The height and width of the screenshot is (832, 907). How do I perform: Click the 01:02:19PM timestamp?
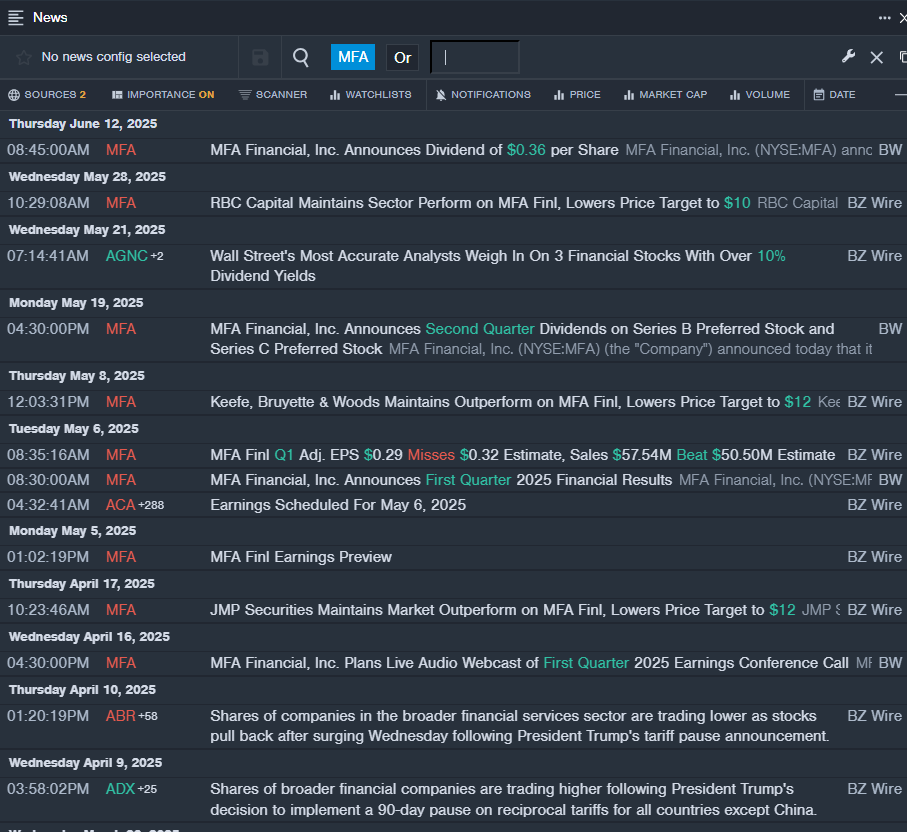tap(48, 557)
